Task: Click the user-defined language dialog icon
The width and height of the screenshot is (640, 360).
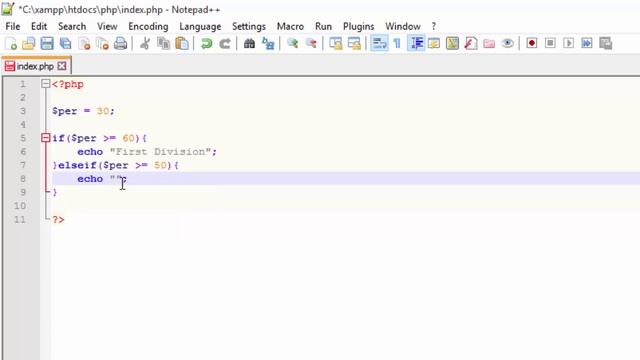Action: click(x=434, y=43)
